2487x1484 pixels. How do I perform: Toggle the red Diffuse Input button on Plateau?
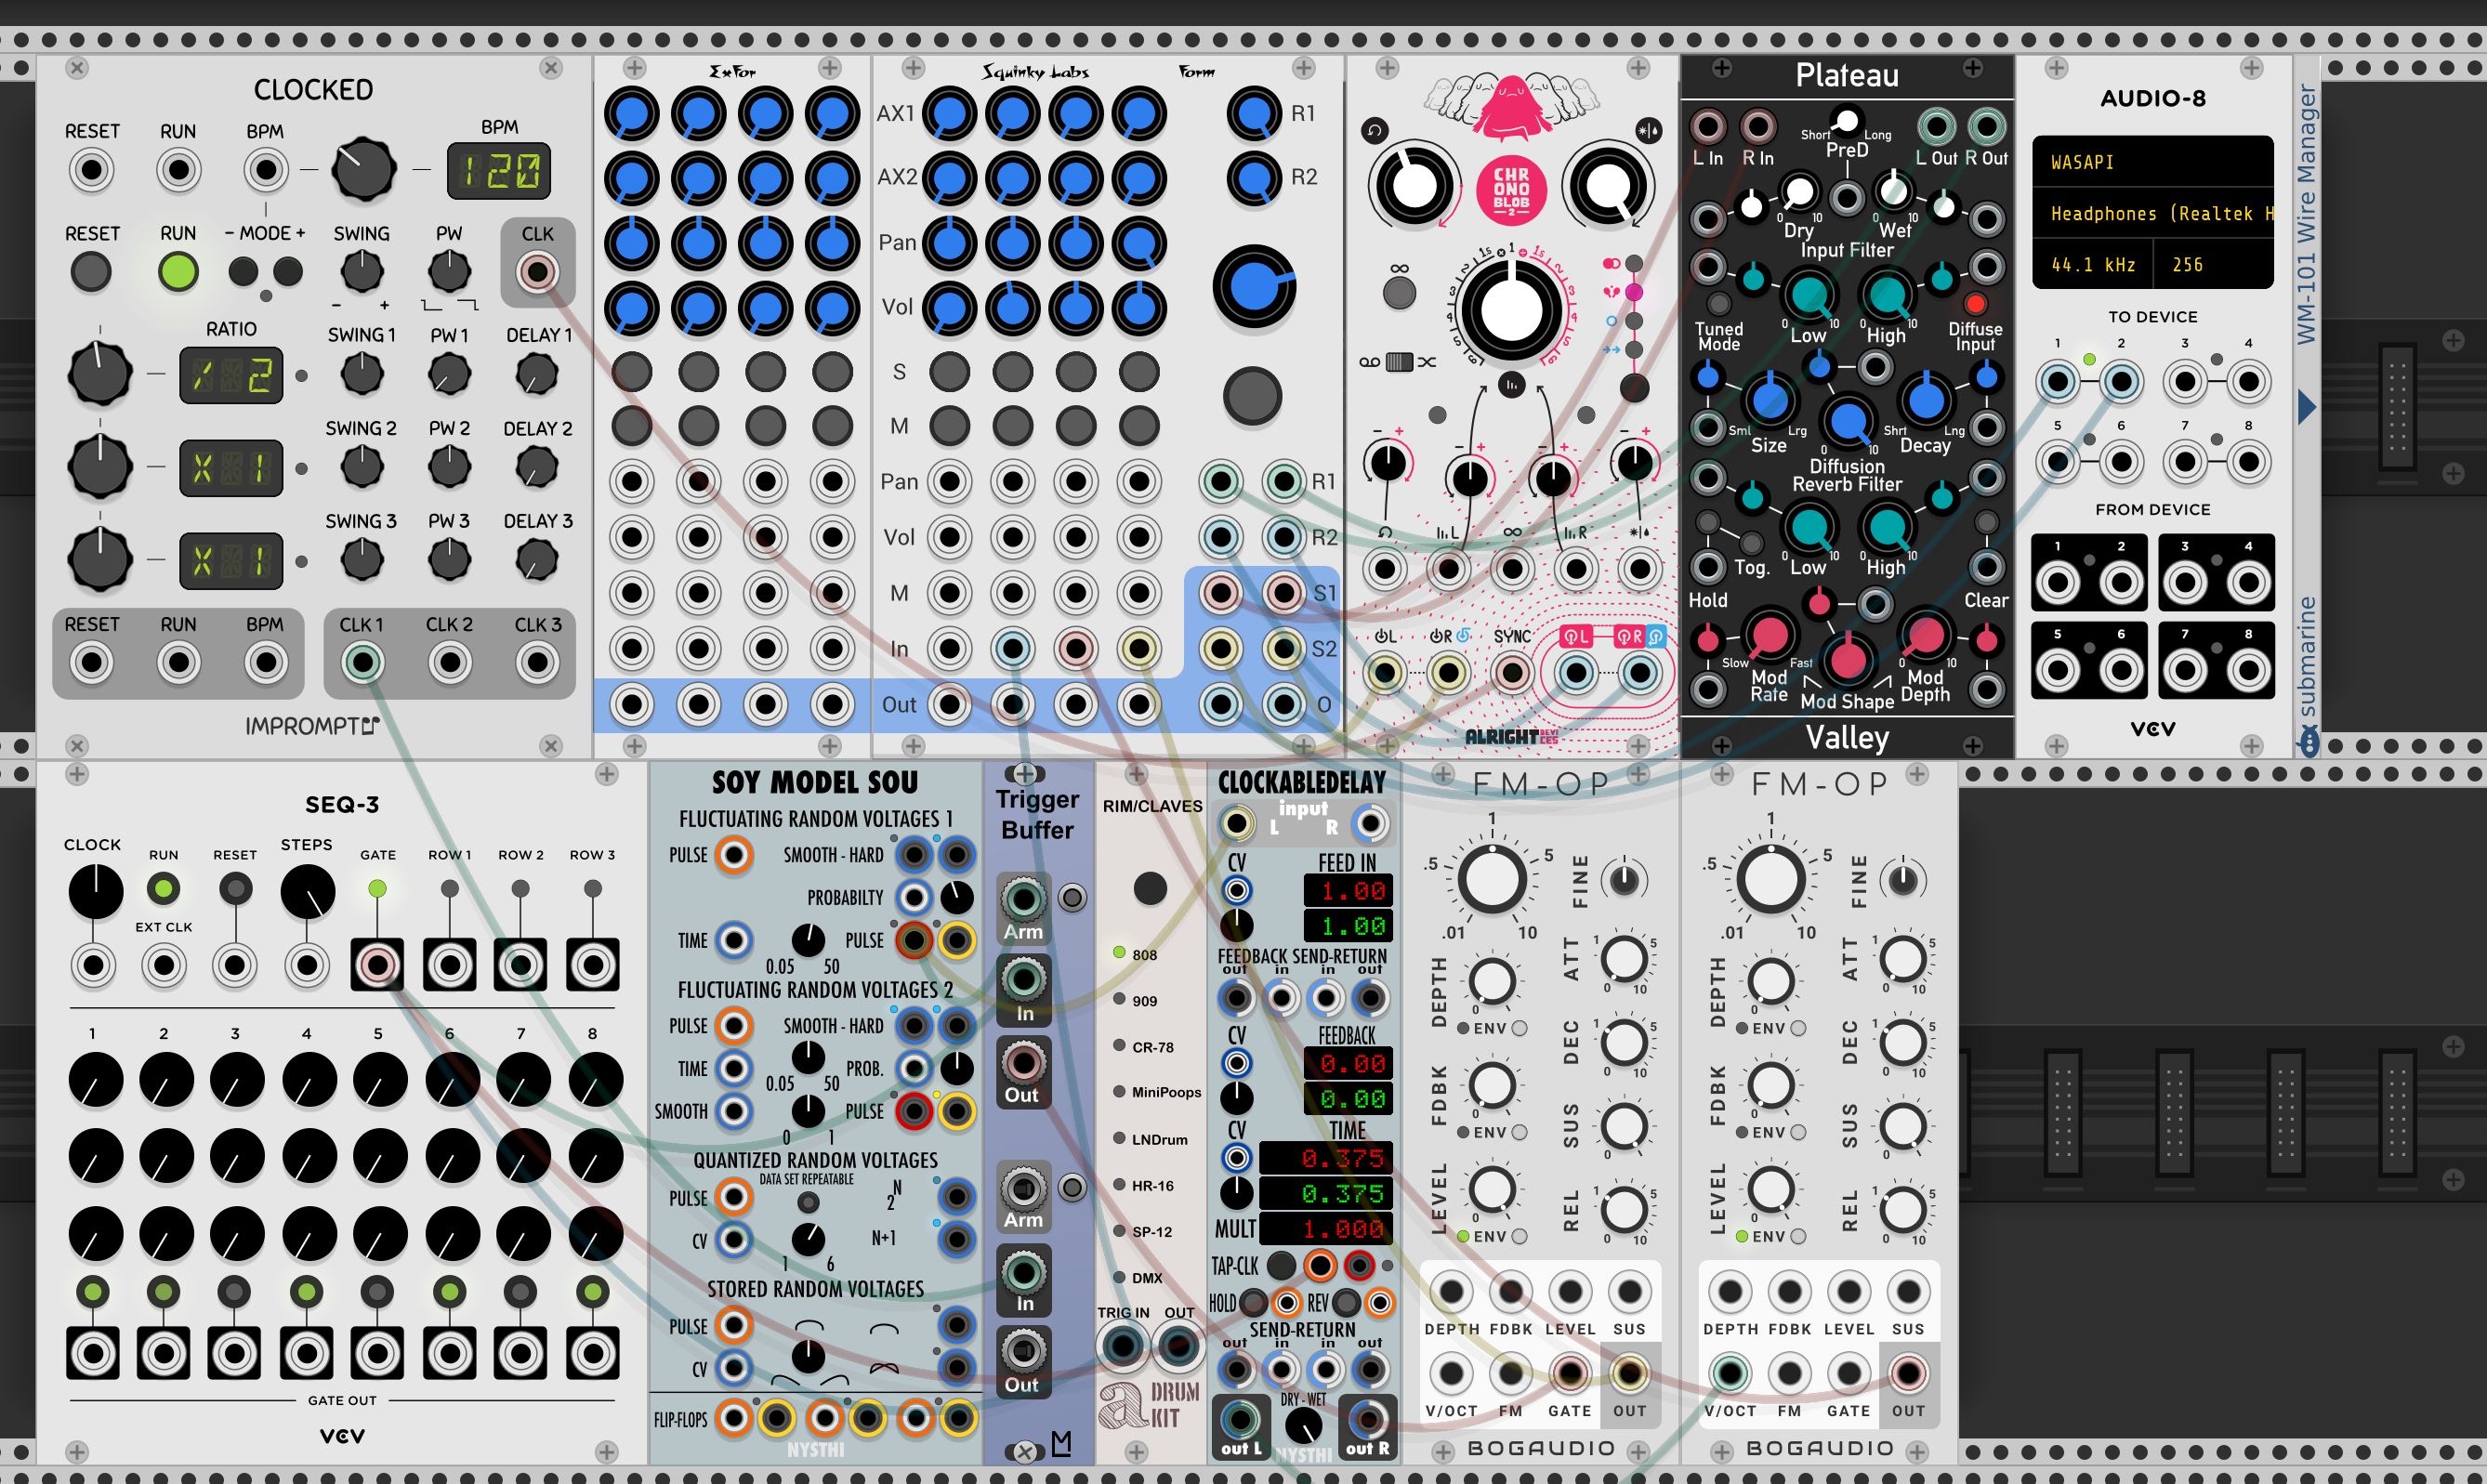click(1975, 303)
